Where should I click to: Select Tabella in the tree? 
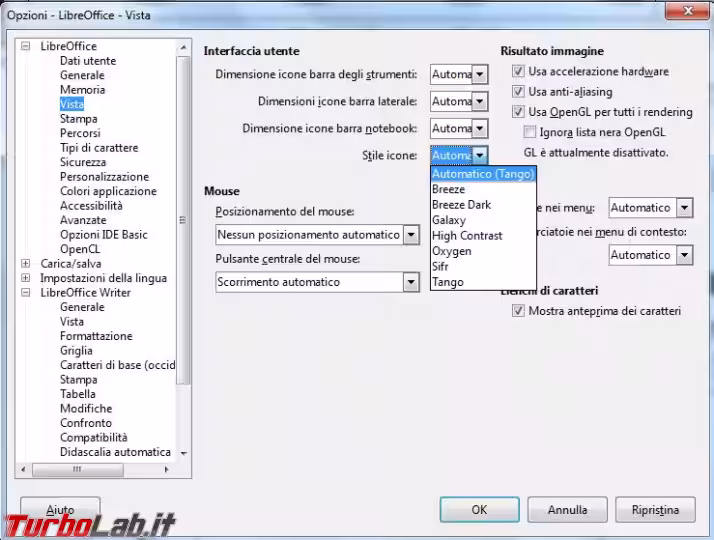pyautogui.click(x=77, y=394)
